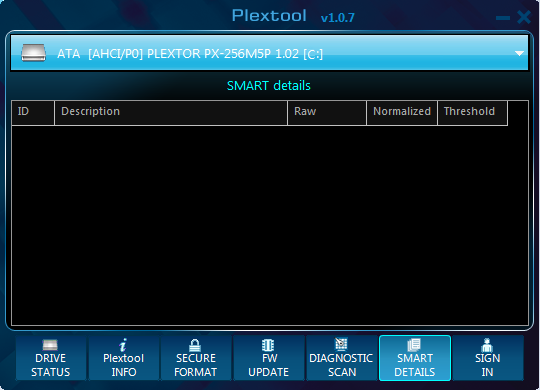Screen dimensions: 540x390
Task: Click the Threshold column header
Action: coord(472,113)
